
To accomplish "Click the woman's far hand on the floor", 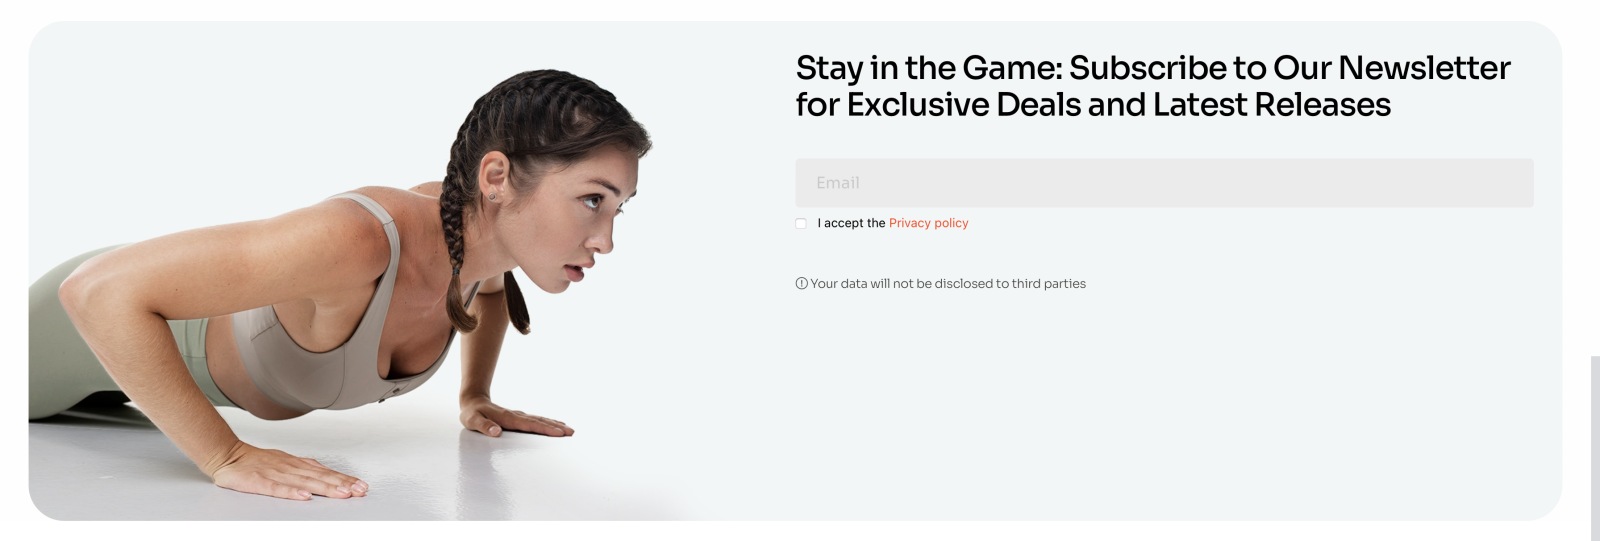I will (x=520, y=418).
